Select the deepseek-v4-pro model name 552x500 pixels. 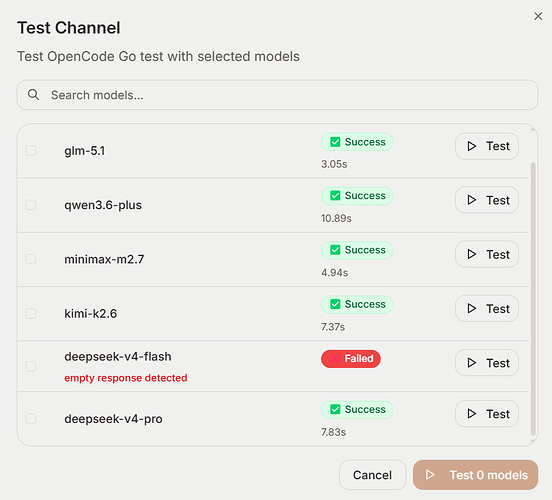coord(113,419)
